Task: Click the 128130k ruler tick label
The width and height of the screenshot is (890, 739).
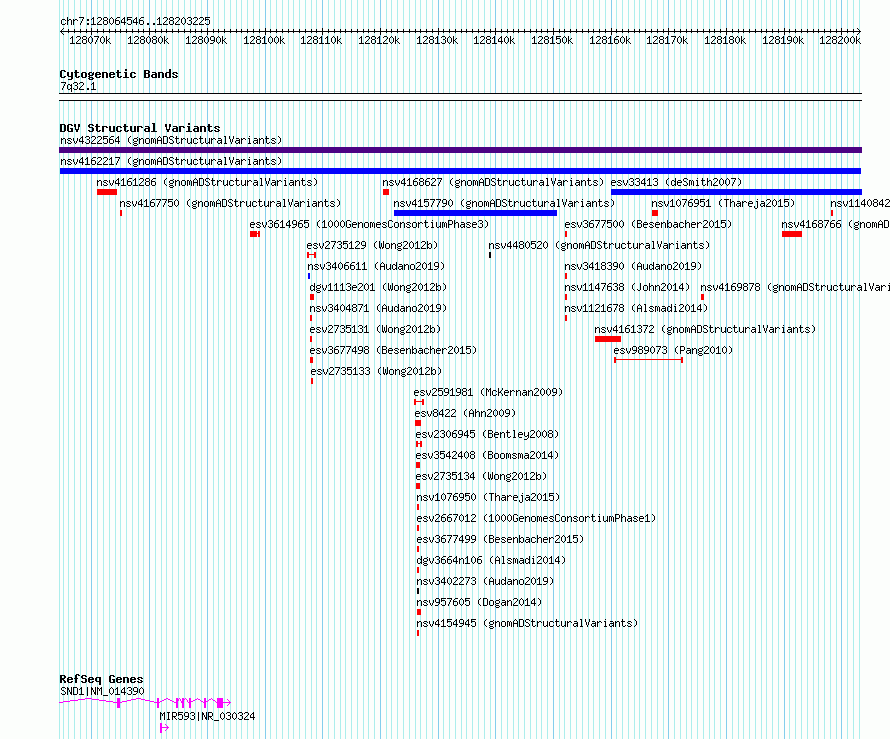Action: pyautogui.click(x=437, y=40)
